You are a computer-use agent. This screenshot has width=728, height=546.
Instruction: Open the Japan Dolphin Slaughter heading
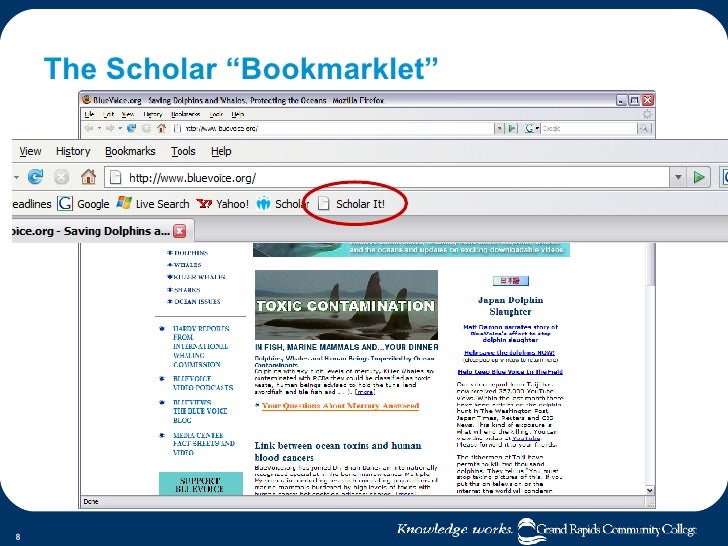coord(510,306)
